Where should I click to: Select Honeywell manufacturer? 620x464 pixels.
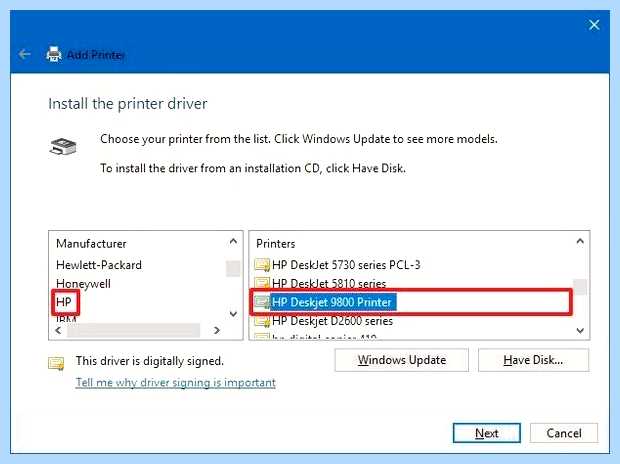point(83,284)
